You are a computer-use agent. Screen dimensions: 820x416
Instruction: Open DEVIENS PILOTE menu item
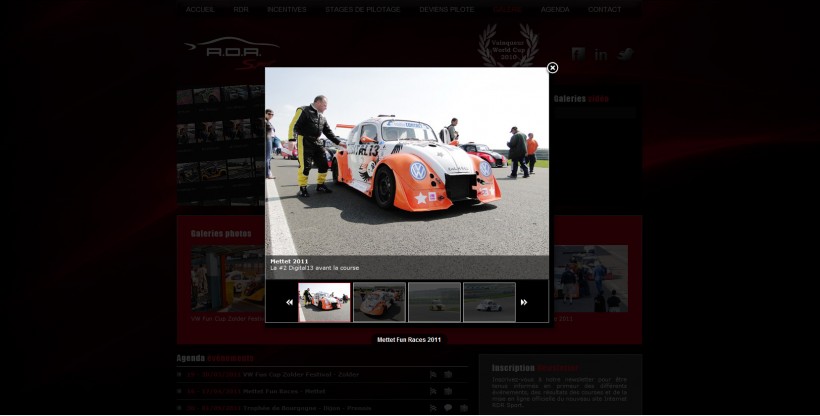tap(447, 9)
